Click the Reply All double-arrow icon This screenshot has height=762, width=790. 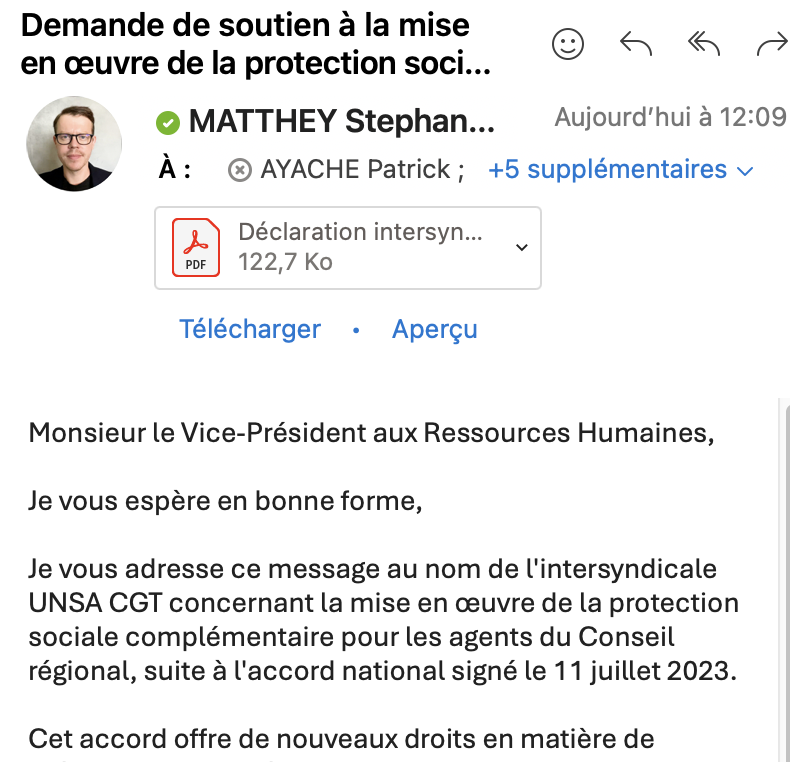click(704, 43)
